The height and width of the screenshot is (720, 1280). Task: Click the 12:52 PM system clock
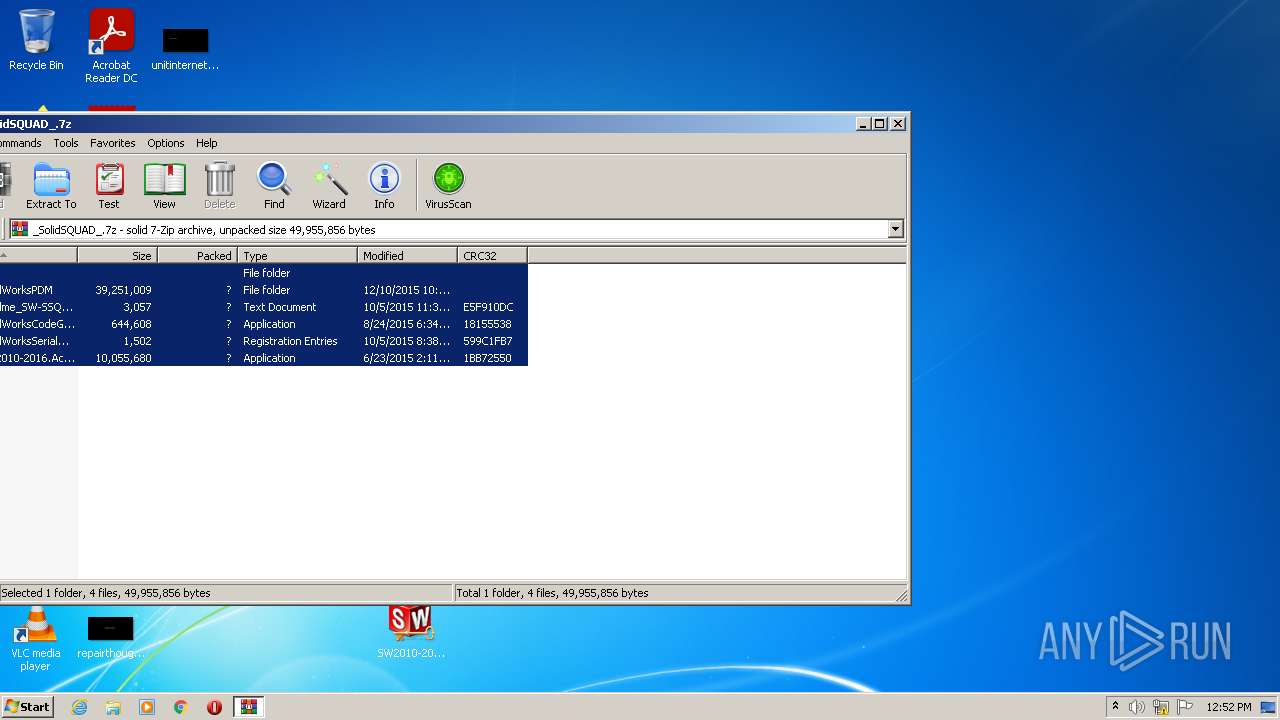pos(1228,707)
